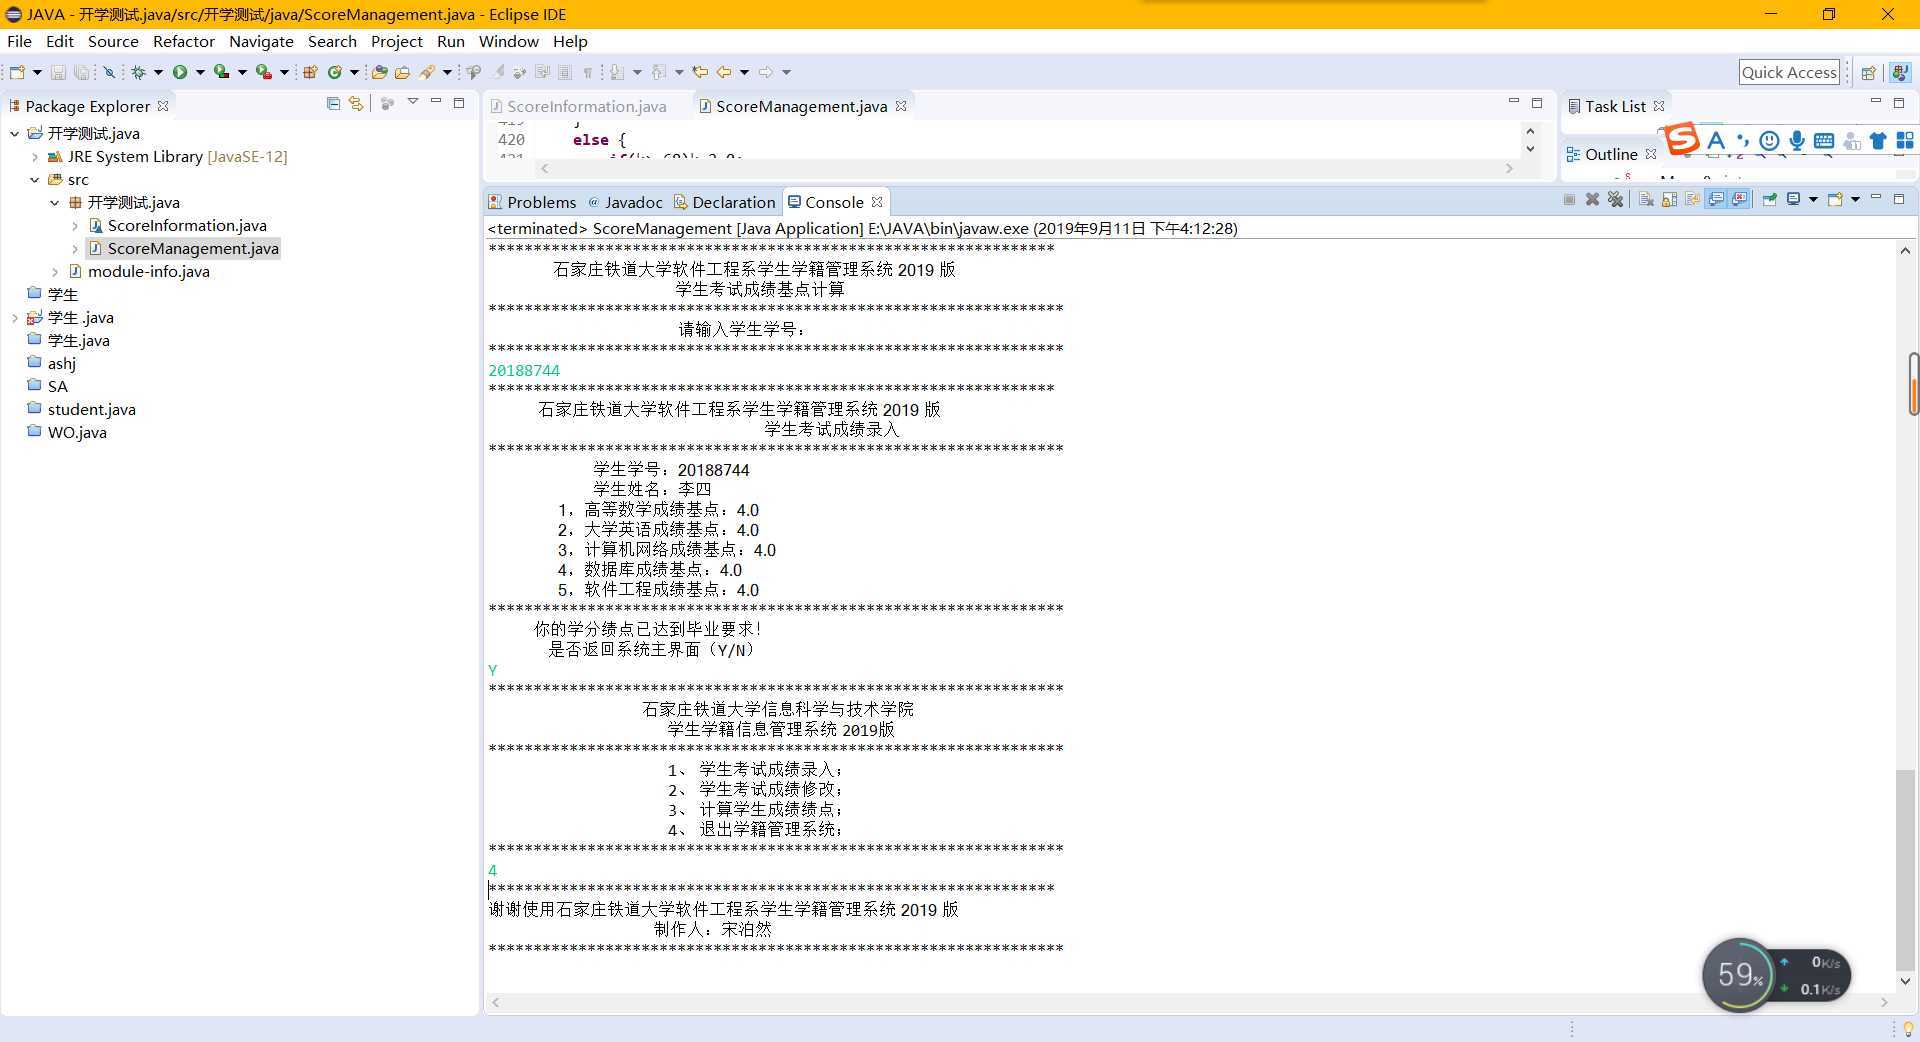This screenshot has height=1042, width=1920.
Task: Click into the Quick Access field
Action: click(1789, 72)
